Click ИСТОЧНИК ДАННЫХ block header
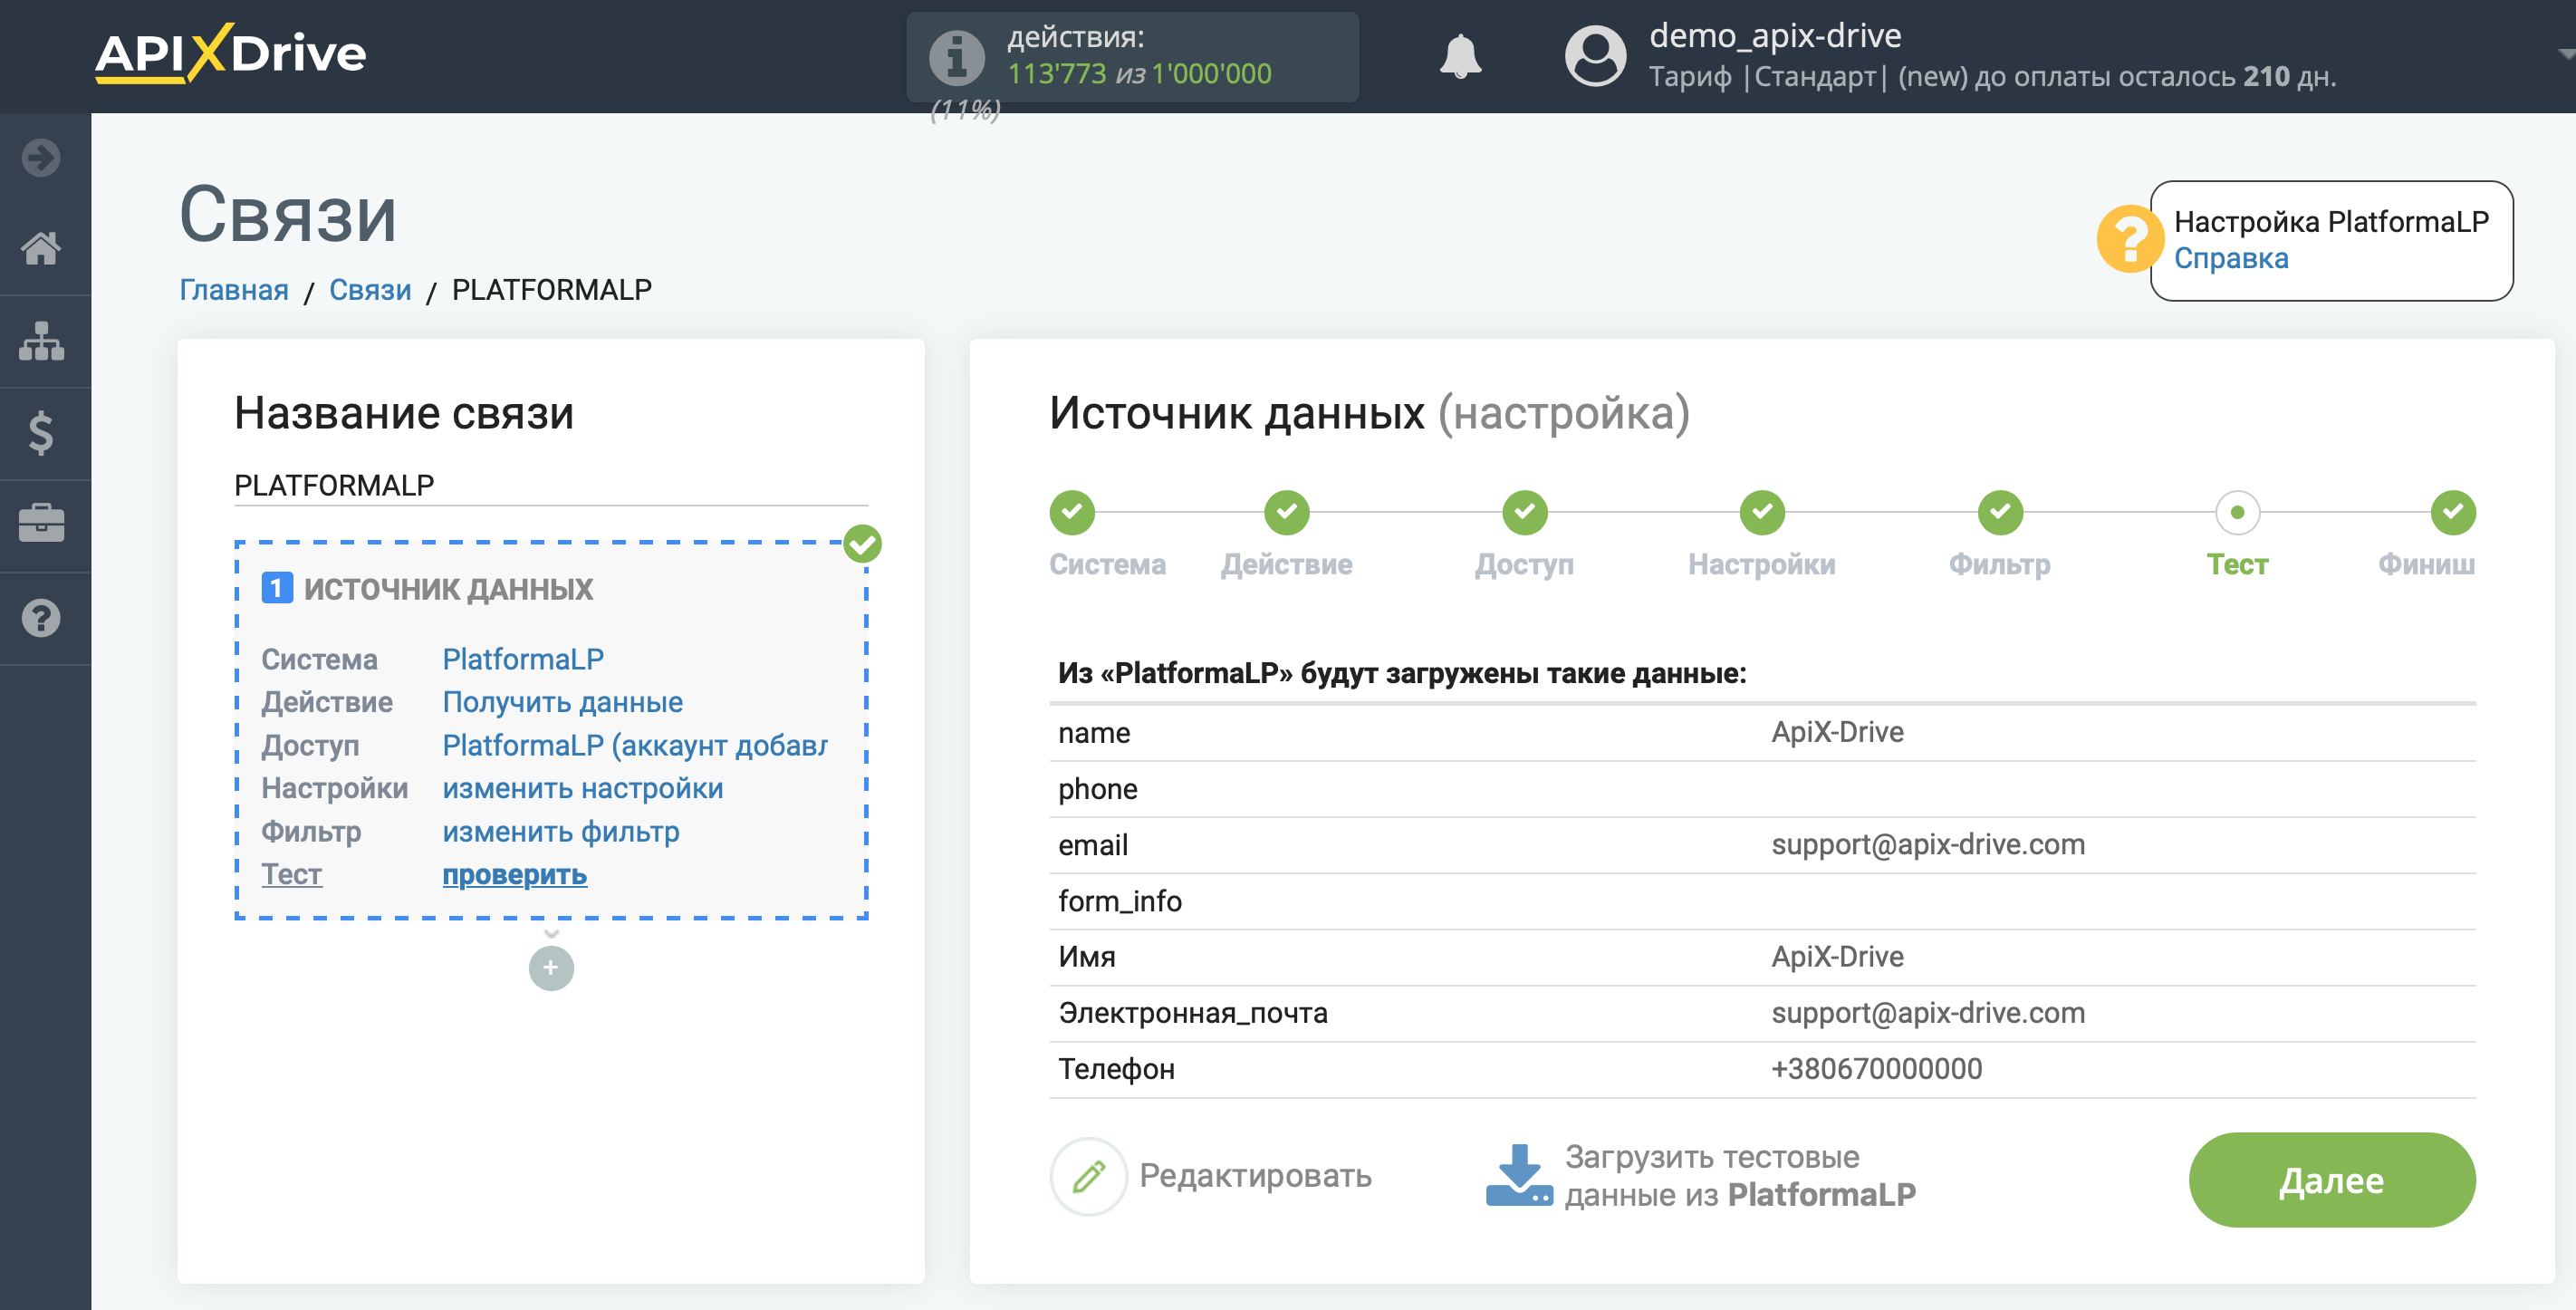This screenshot has height=1310, width=2576. click(448, 588)
